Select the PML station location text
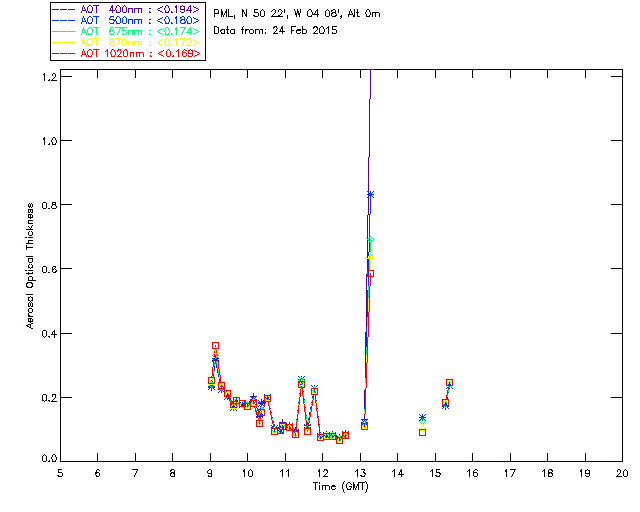Screen dimensions: 640x512 (297, 14)
